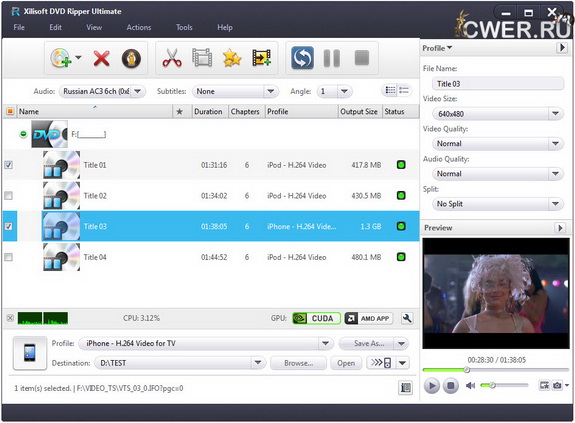Click the Merge film icon
Image resolution: width=575 pixels, height=423 pixels.
(x=261, y=58)
